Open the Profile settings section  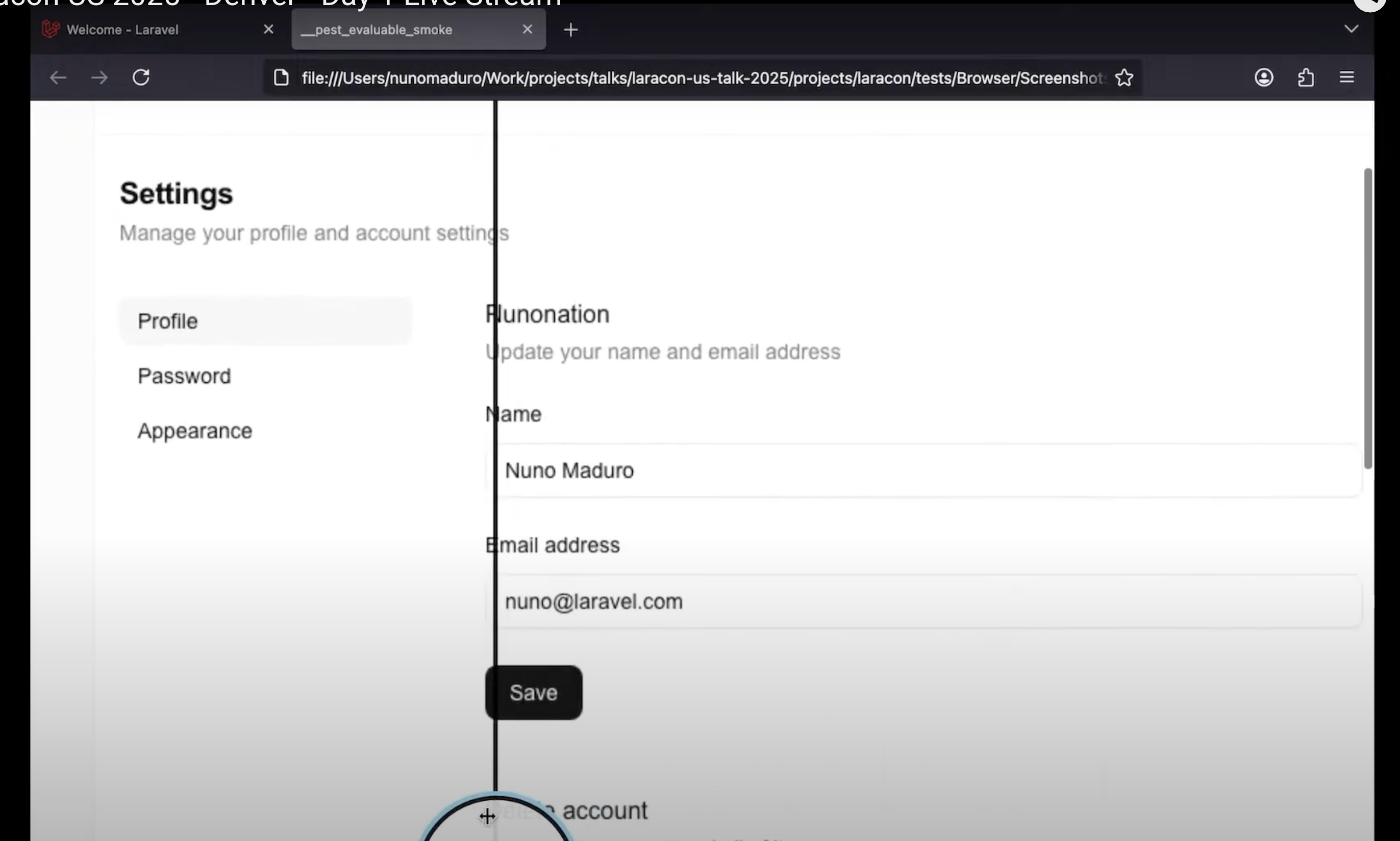point(265,321)
